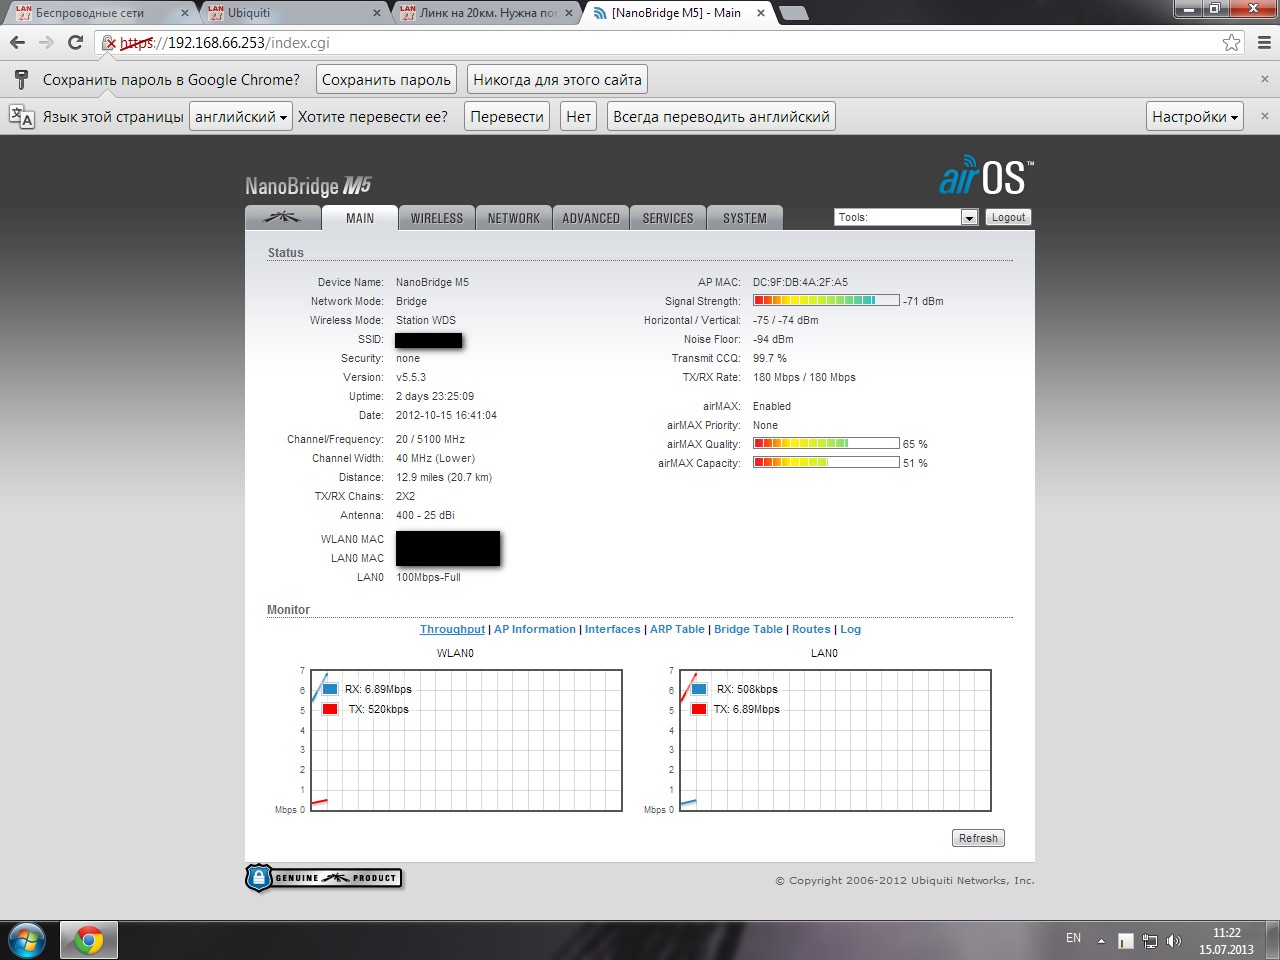This screenshot has height=960, width=1280.
Task: Click the '20 / 5100 MHz' frequency value
Action: pos(430,439)
